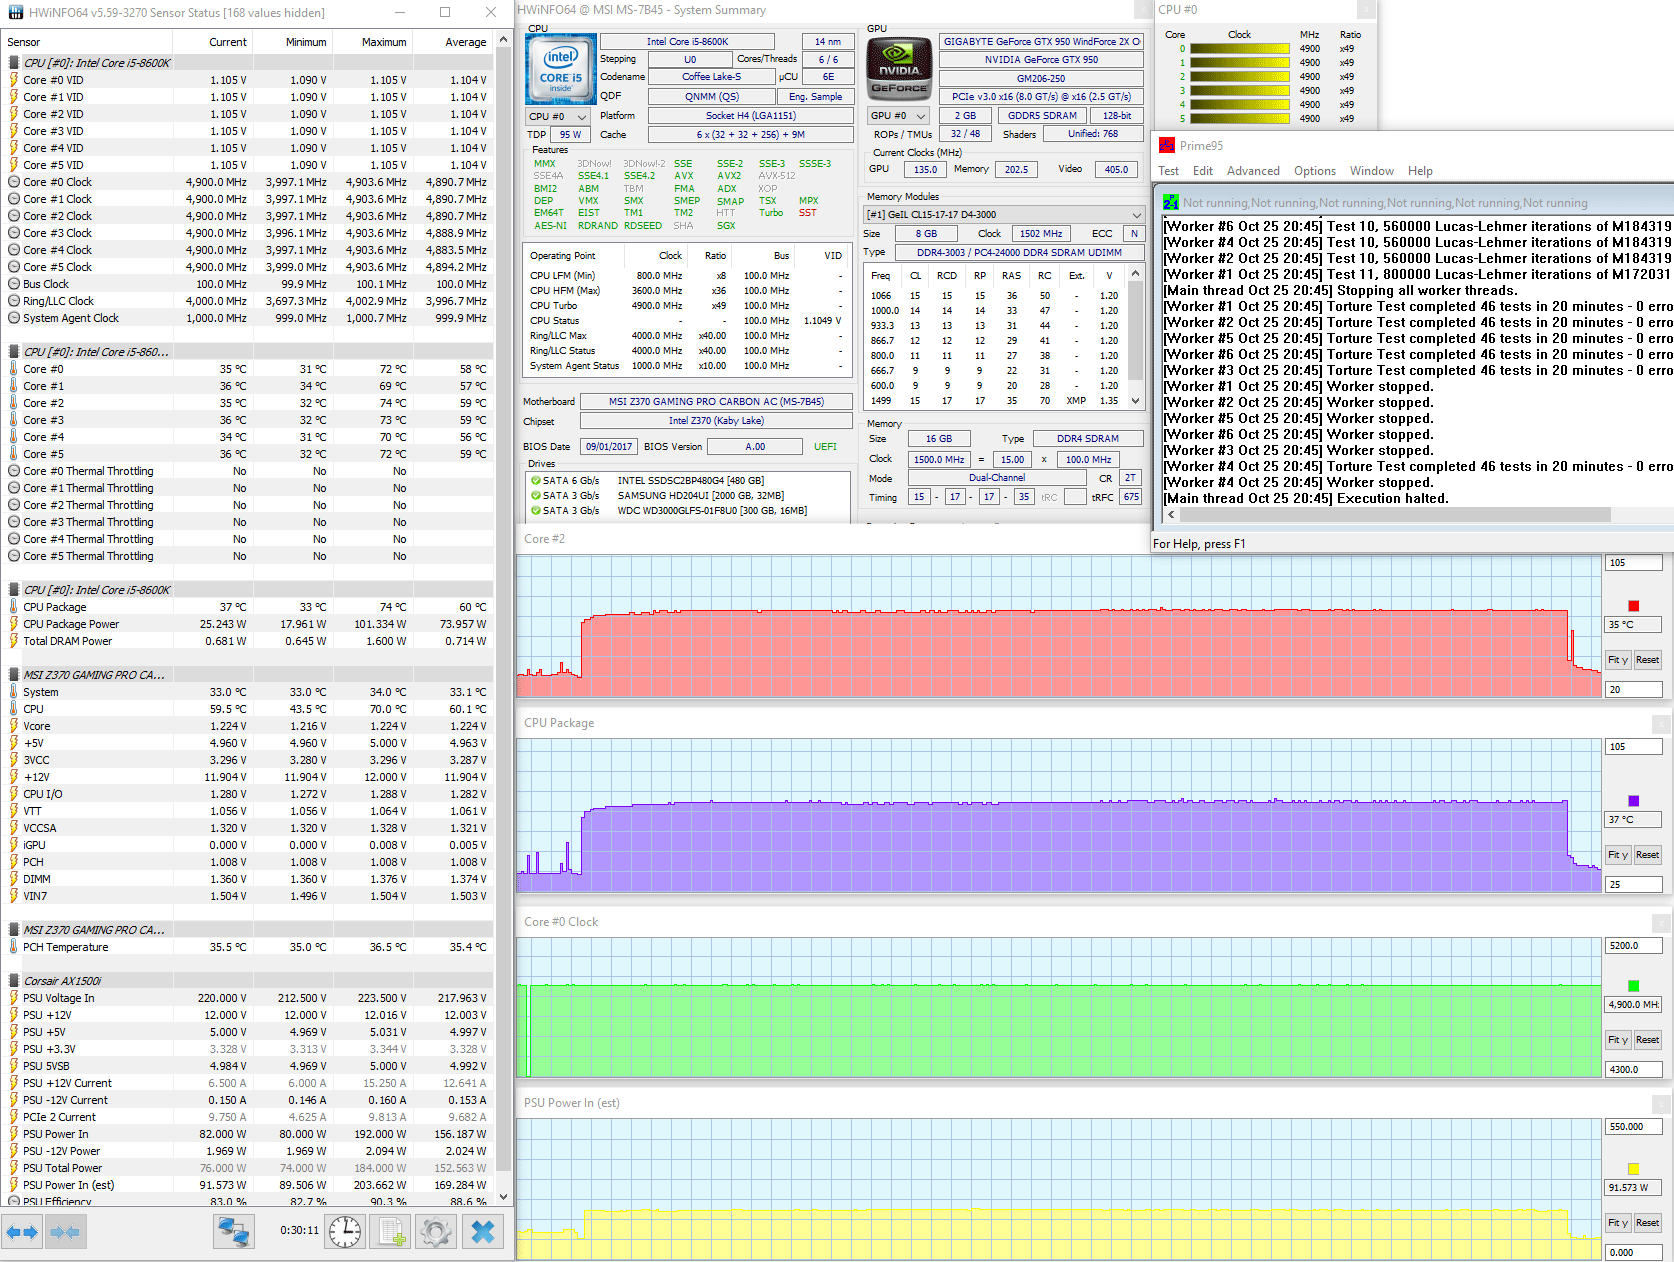Click the Prime95 title bar icon
Image resolution: width=1674 pixels, height=1262 pixels.
click(1167, 146)
